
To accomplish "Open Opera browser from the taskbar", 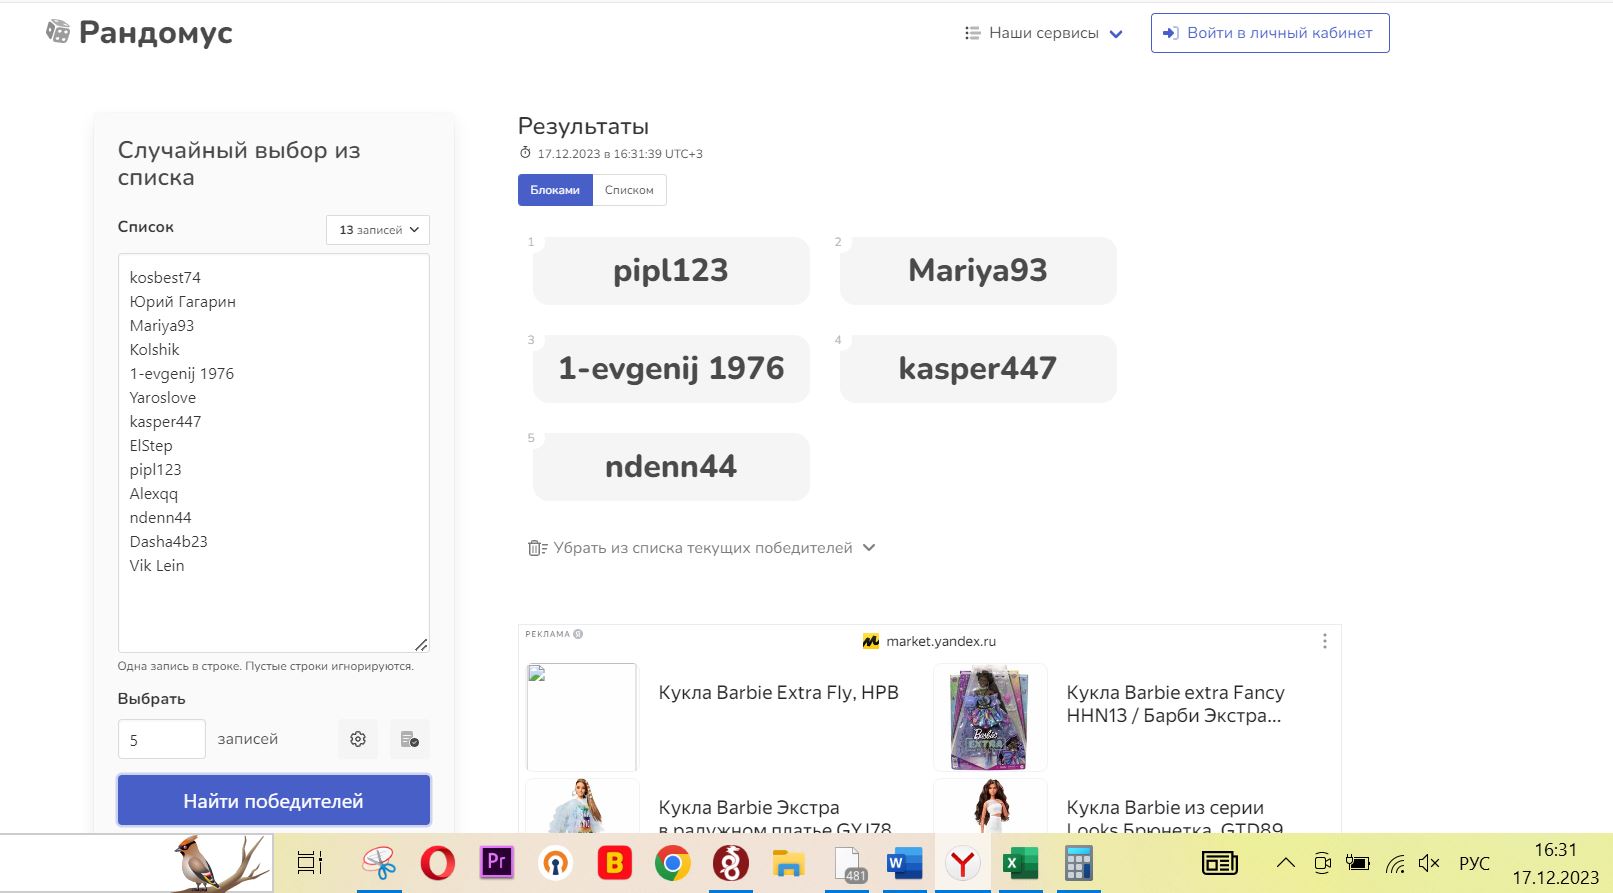I will (x=438, y=862).
